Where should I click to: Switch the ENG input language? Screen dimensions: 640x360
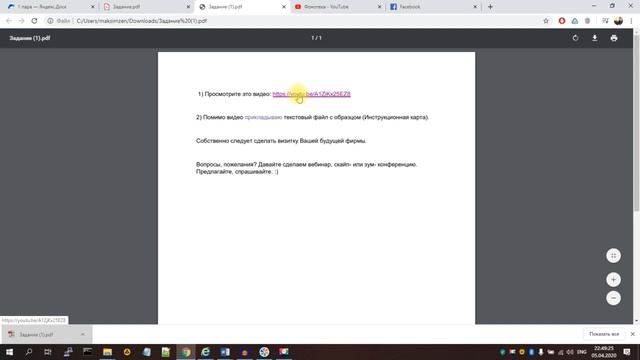(582, 352)
